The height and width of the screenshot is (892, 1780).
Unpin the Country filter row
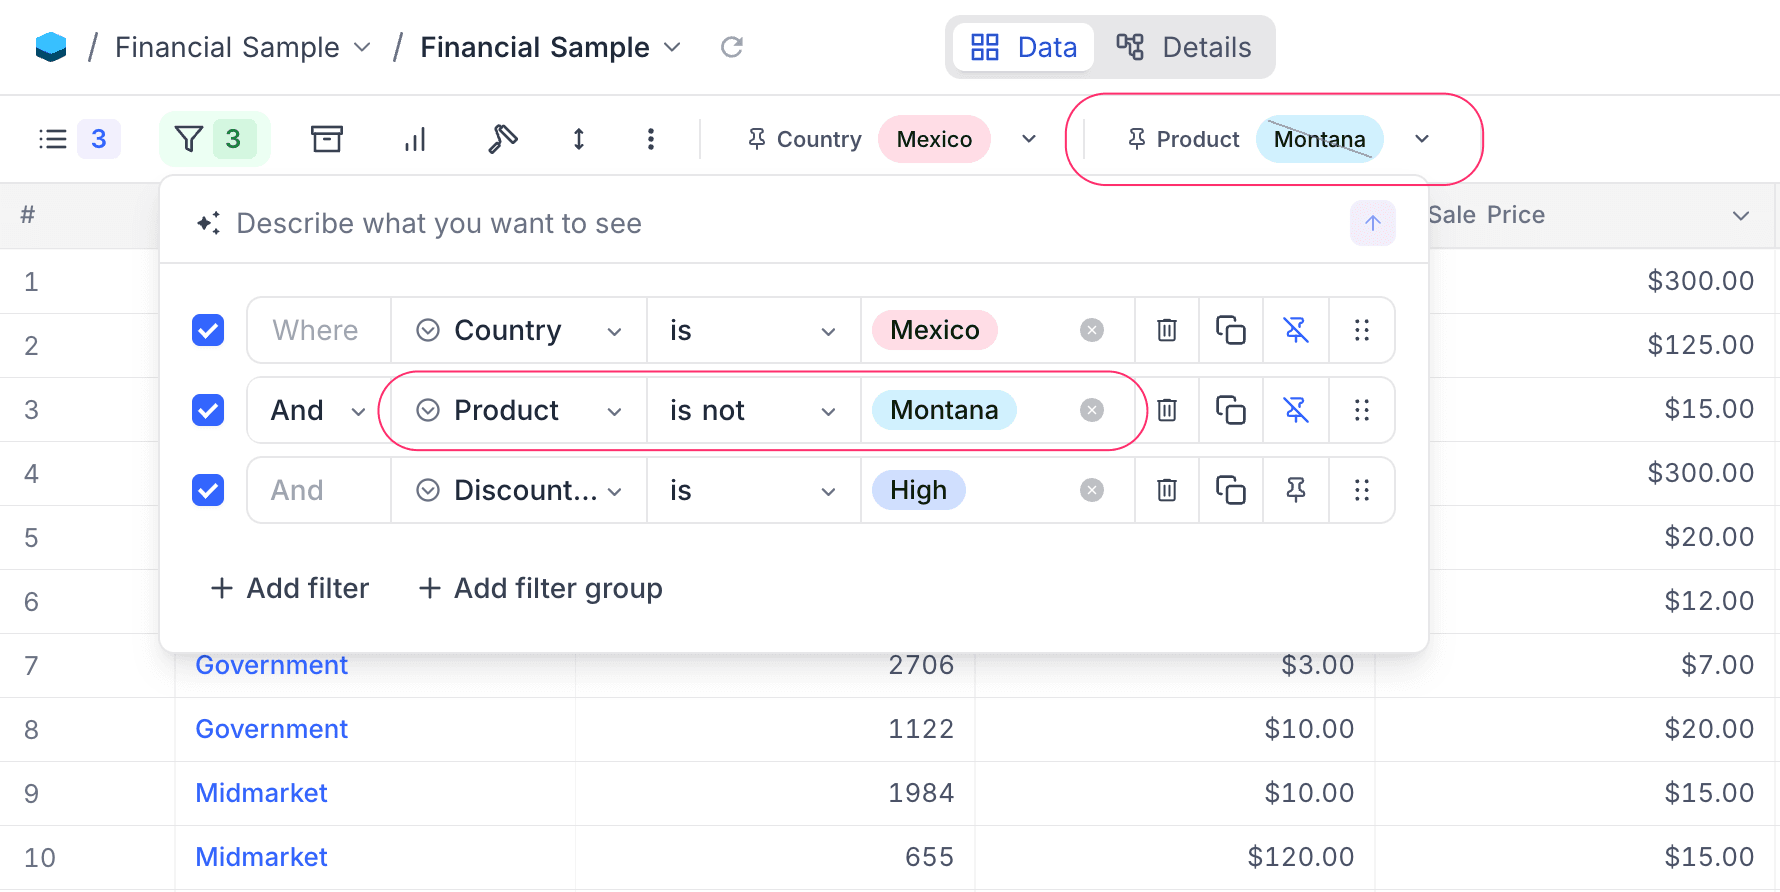[1295, 330]
